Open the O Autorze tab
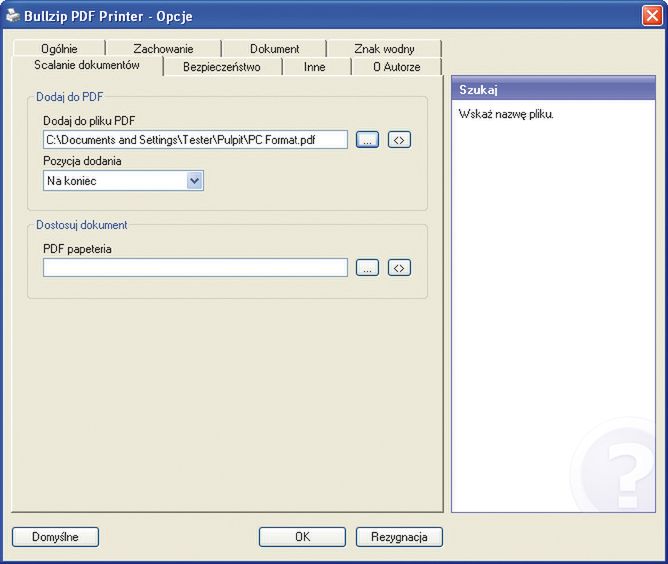668x564 pixels. [397, 67]
